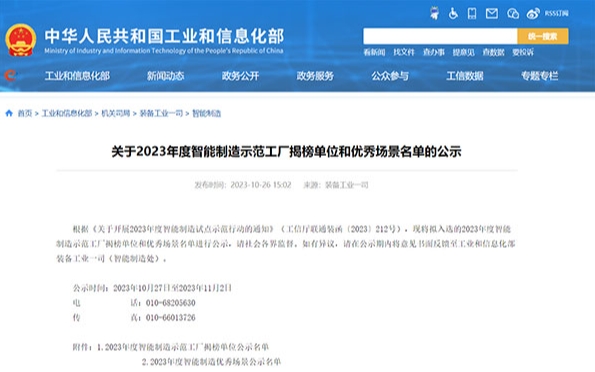Click the 中华人民共和国工业和信息化部 site title
This screenshot has width=595, height=372.
point(164,36)
